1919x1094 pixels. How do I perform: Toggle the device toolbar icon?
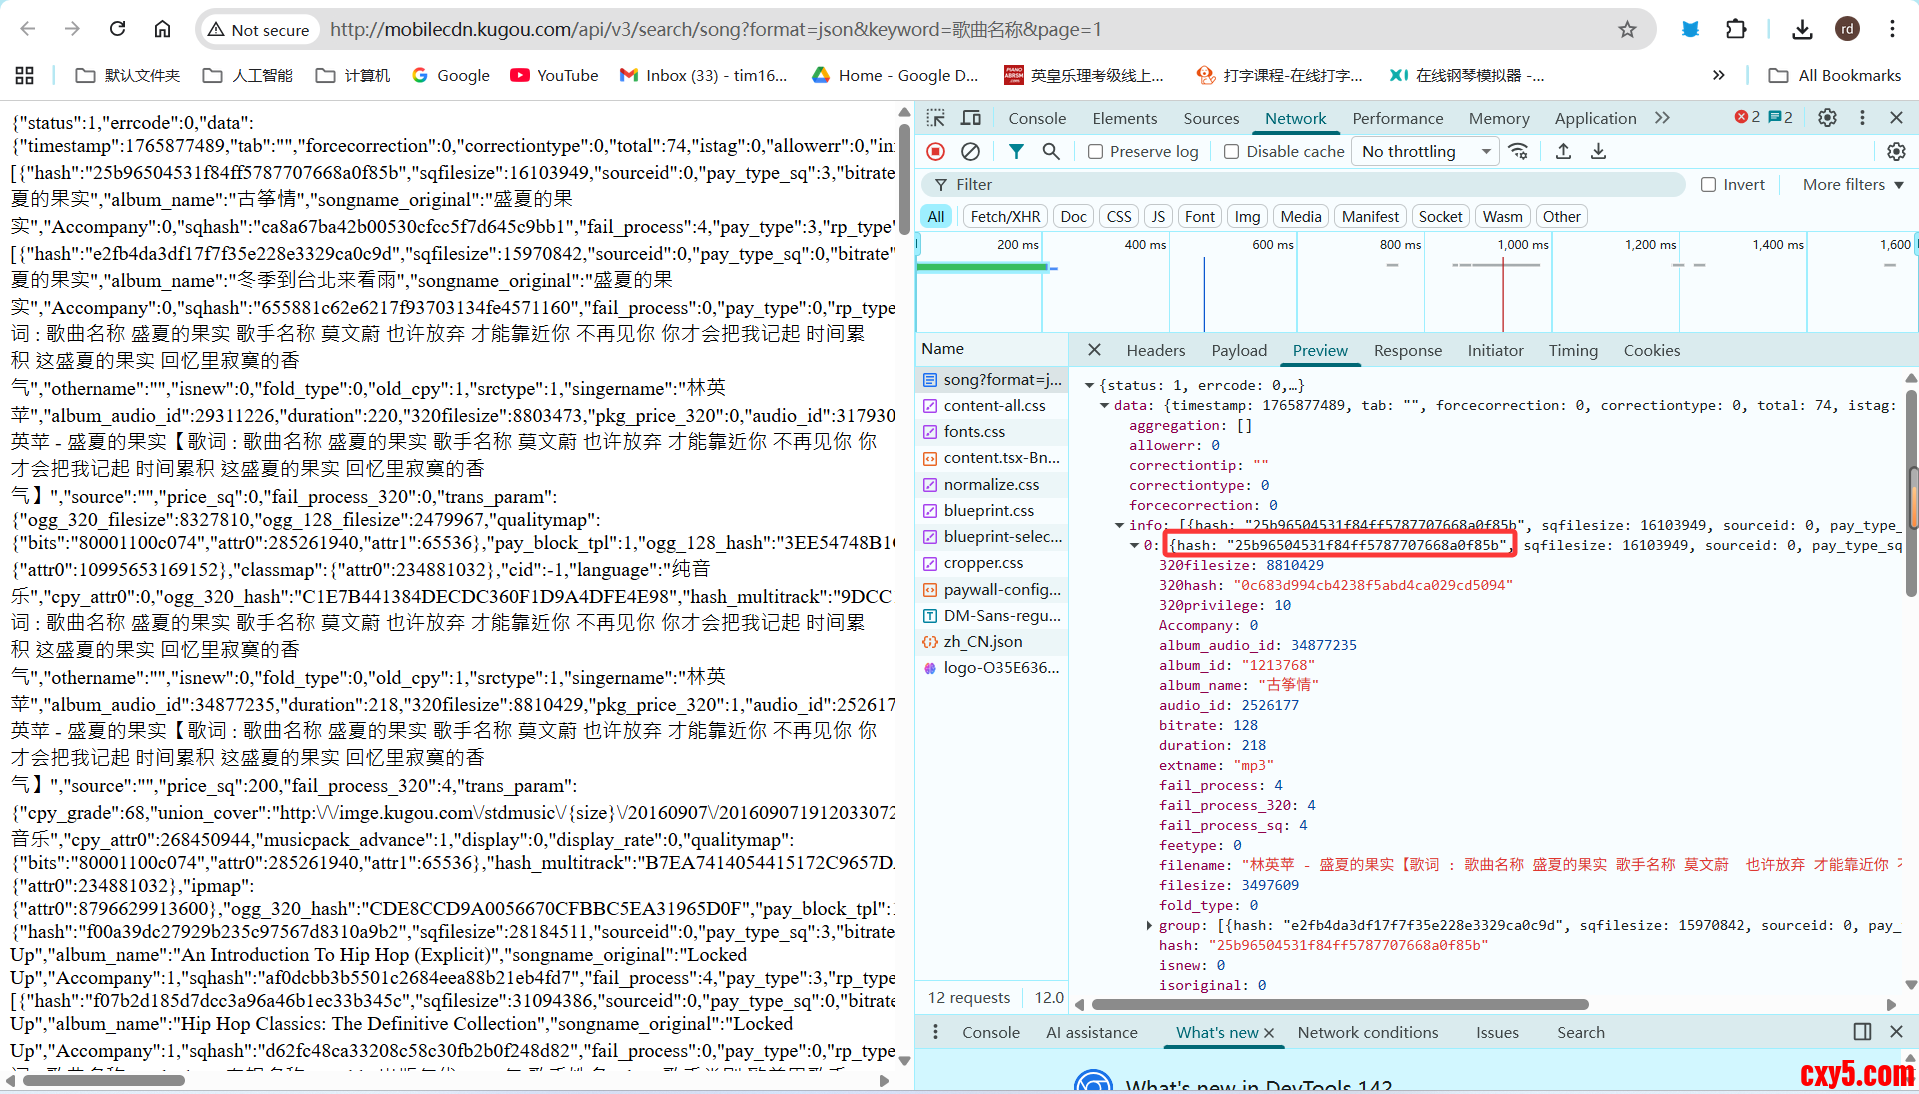pyautogui.click(x=971, y=118)
